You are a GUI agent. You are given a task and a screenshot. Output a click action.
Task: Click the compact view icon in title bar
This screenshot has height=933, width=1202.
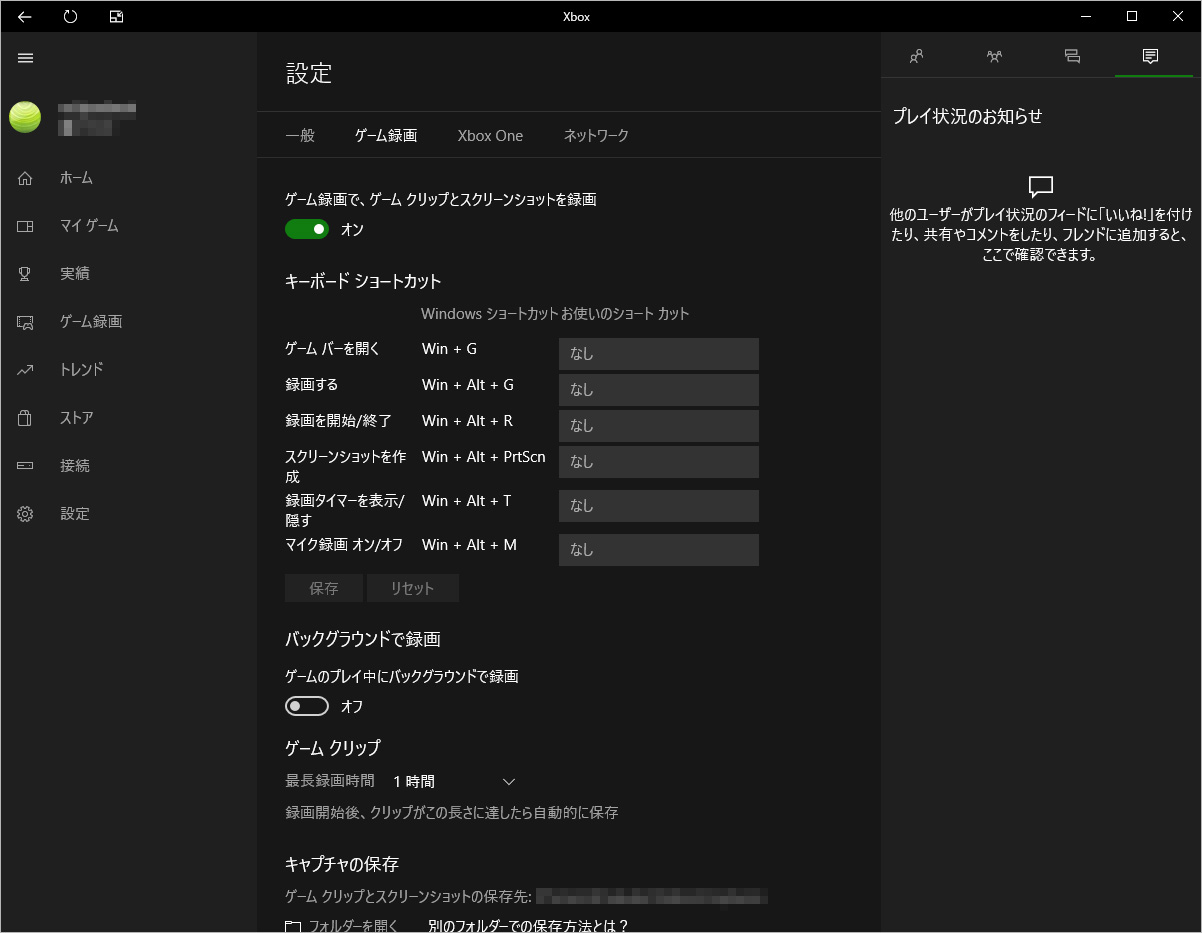[116, 16]
